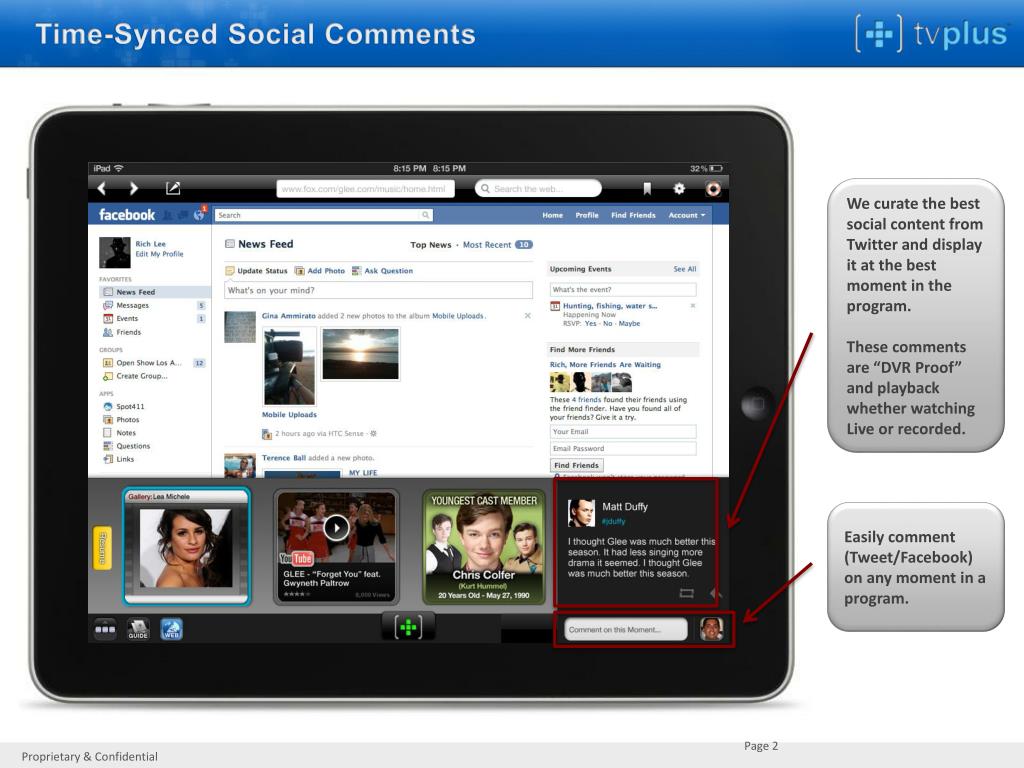The width and height of the screenshot is (1024, 768).
Task: Go to Facebook Home
Action: click(x=552, y=215)
